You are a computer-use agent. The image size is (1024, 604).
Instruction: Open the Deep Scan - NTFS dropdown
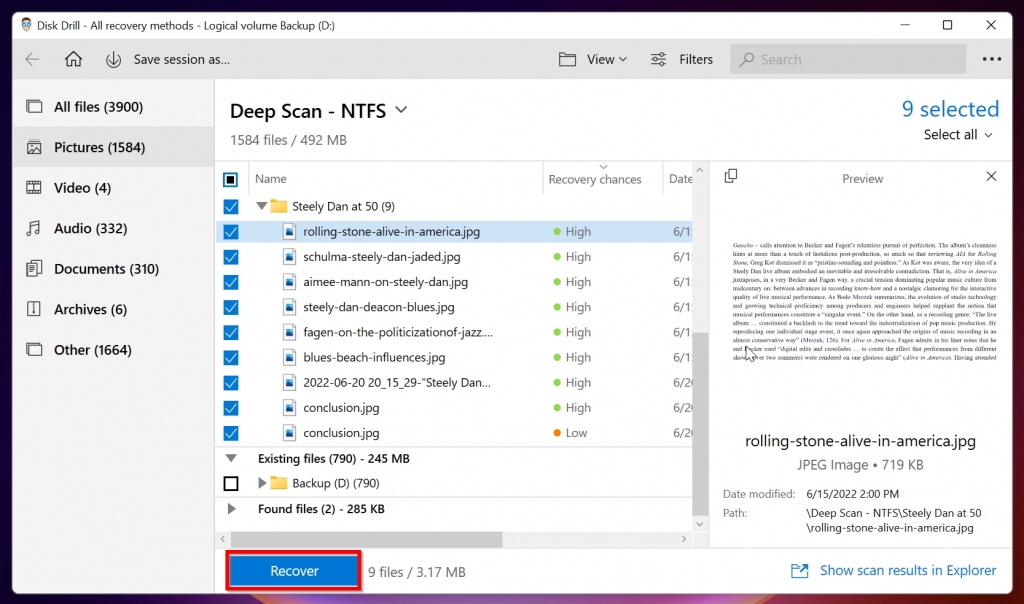pyautogui.click(x=400, y=111)
